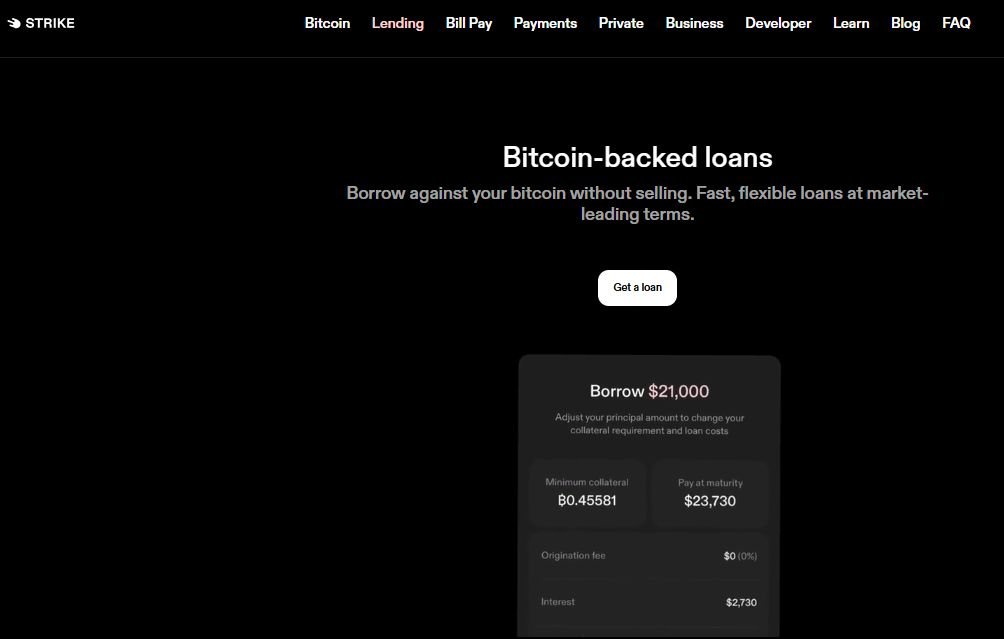Open the Business navigation item

694,23
